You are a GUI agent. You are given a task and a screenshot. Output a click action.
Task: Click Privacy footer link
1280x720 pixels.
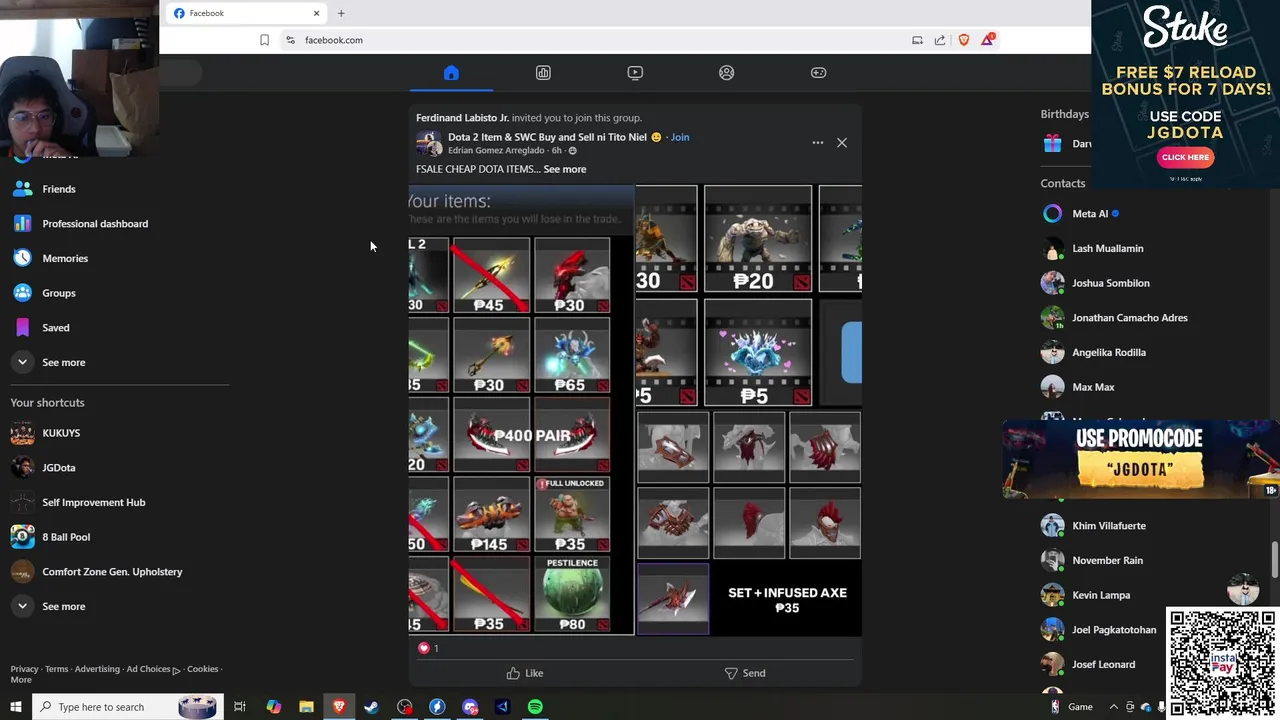[24, 669]
